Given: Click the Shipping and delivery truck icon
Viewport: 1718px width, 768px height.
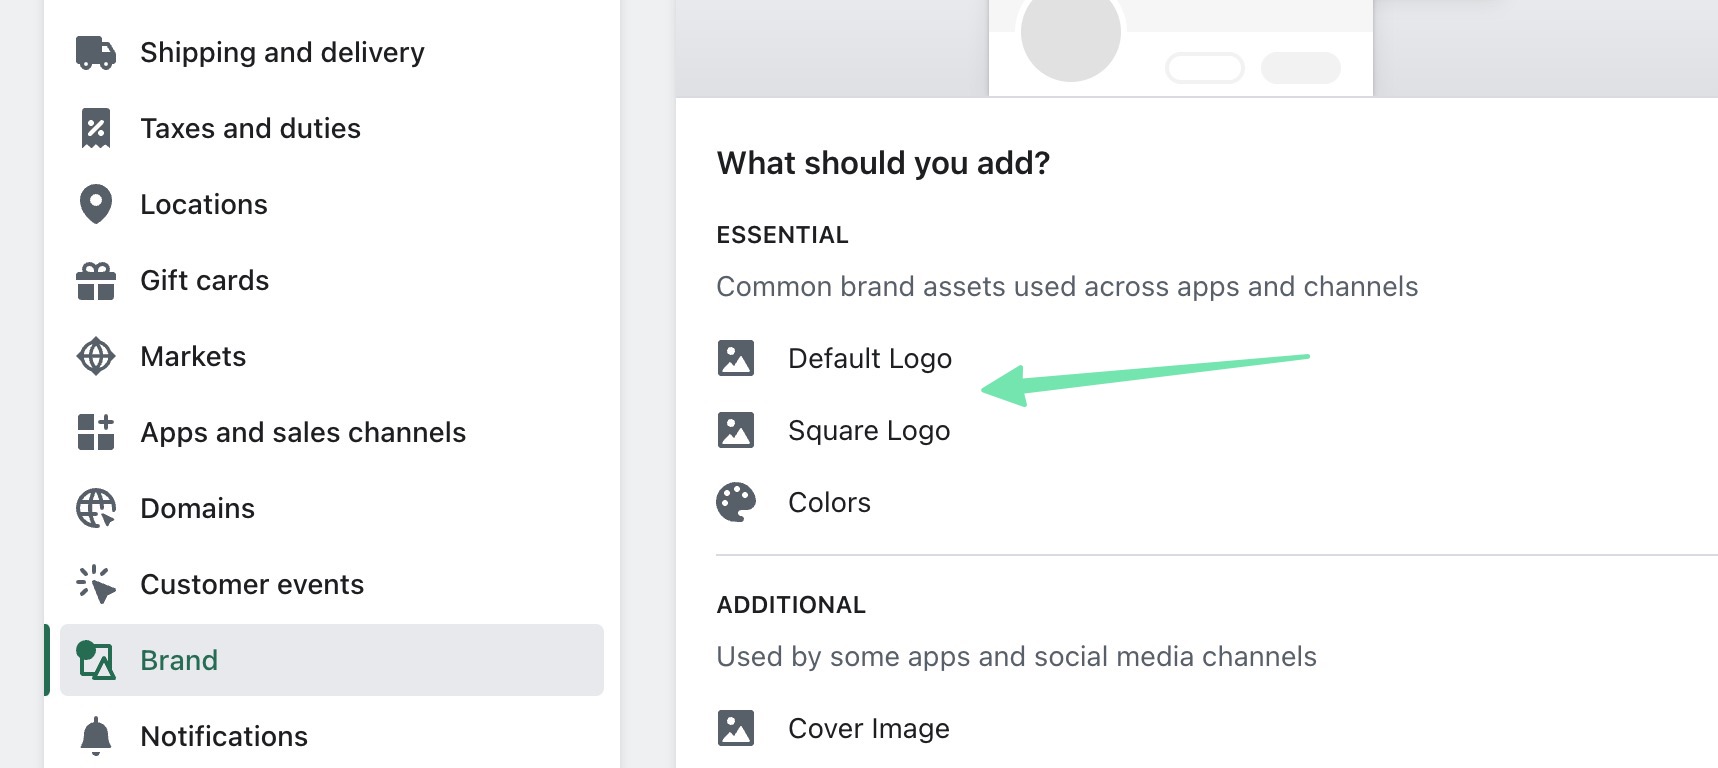Looking at the screenshot, I should click(96, 52).
